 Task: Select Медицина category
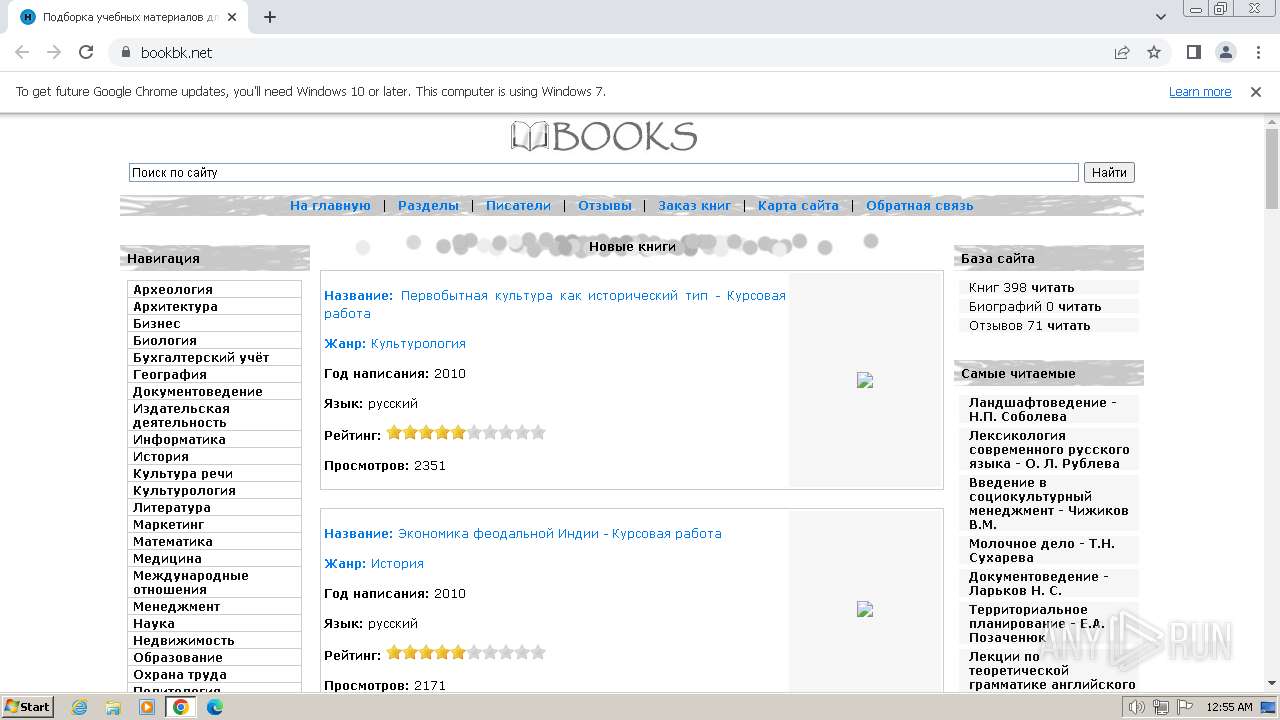(167, 558)
